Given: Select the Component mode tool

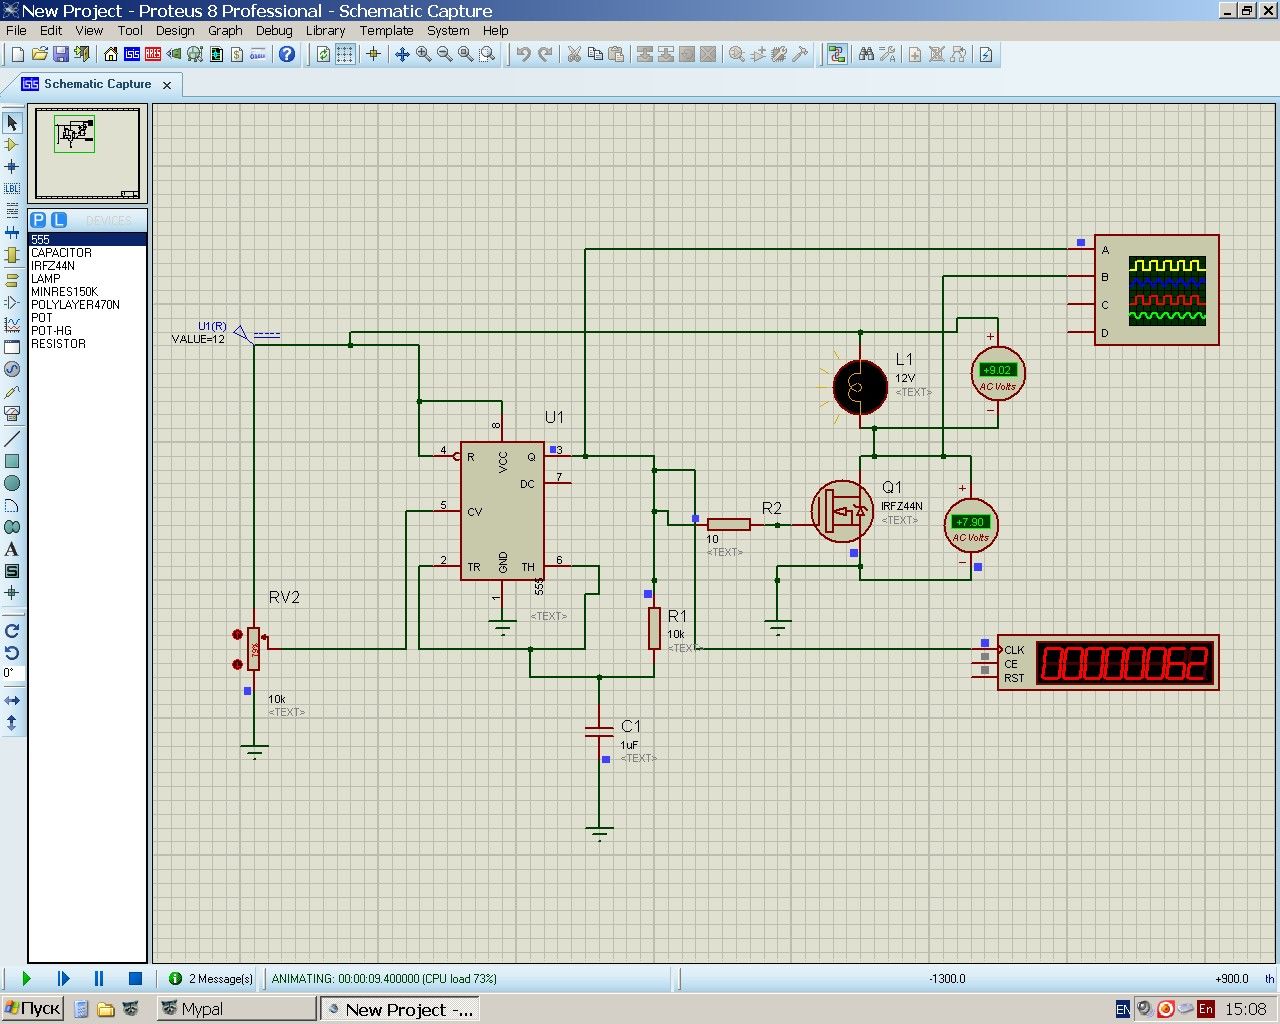Looking at the screenshot, I should 12,145.
